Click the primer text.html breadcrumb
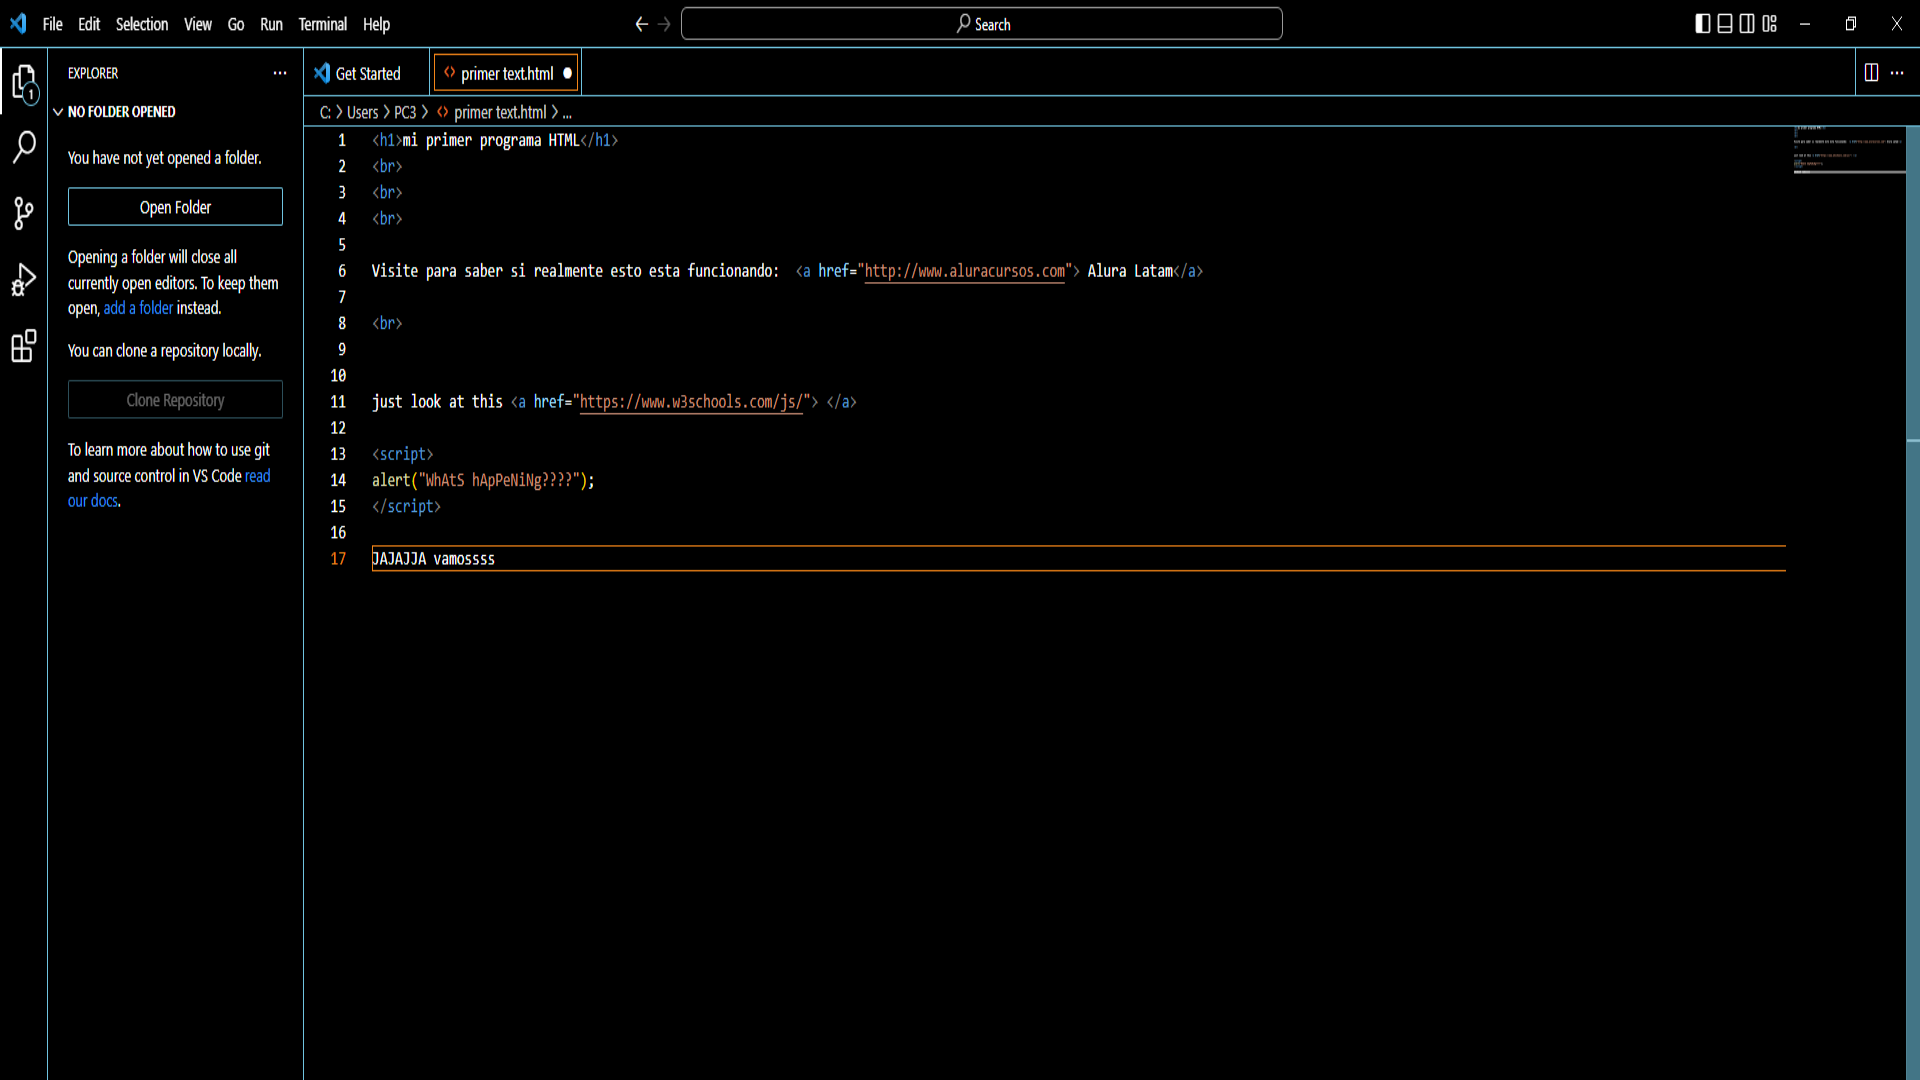The height and width of the screenshot is (1080, 1920). click(x=500, y=112)
